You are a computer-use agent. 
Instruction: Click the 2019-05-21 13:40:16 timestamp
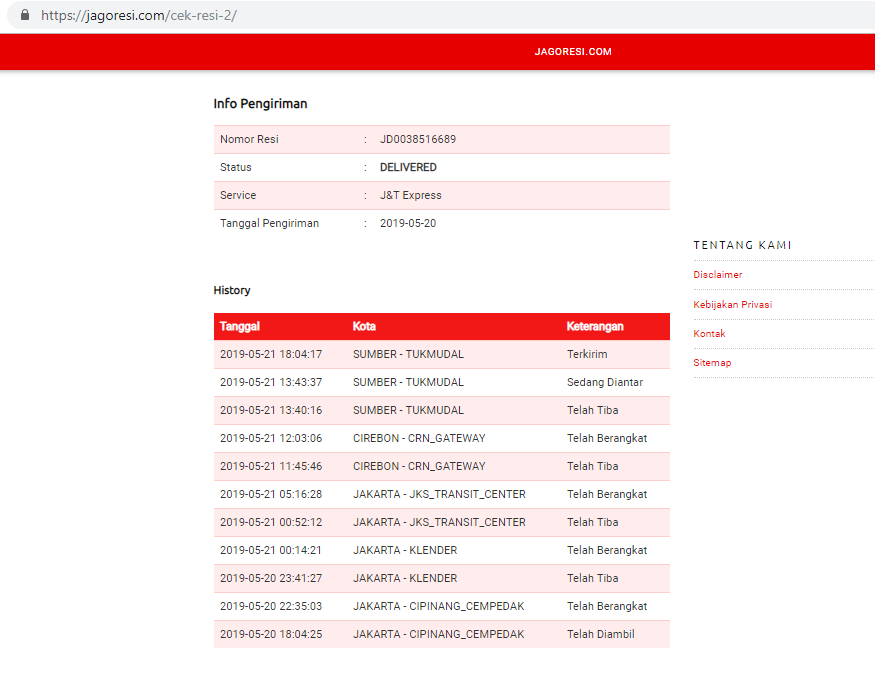[271, 410]
